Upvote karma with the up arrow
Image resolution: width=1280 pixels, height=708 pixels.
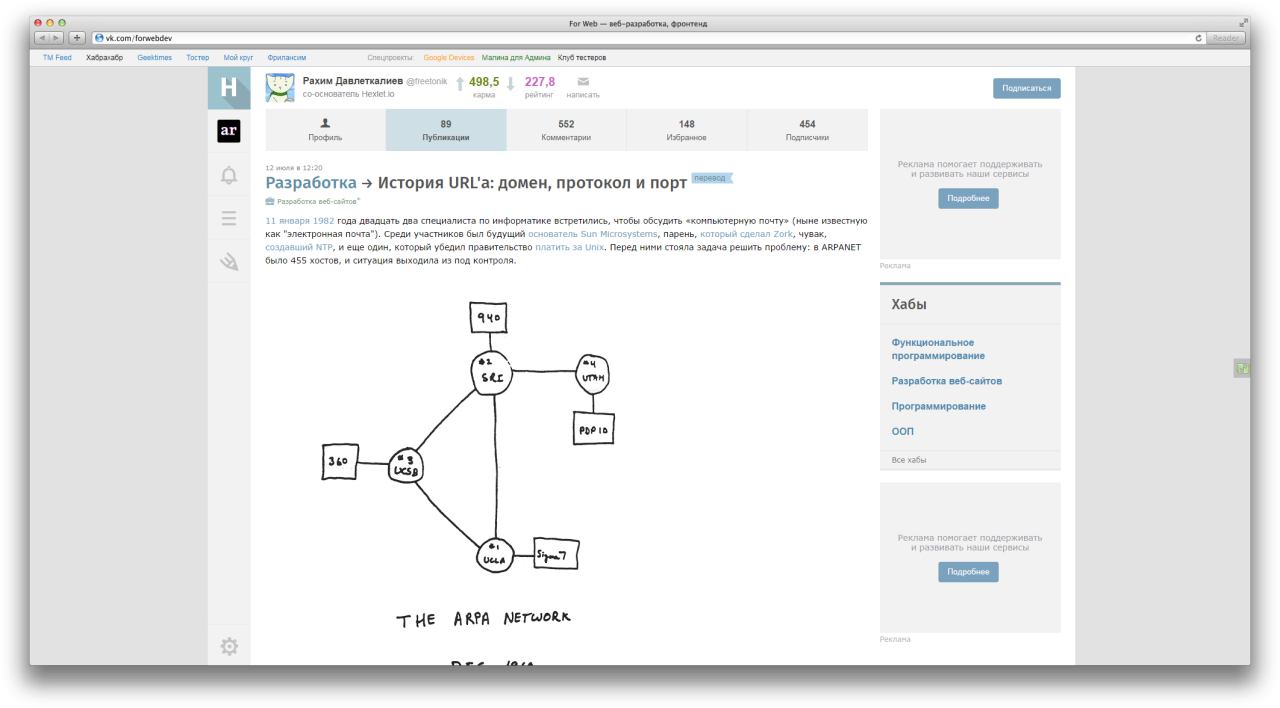point(461,85)
